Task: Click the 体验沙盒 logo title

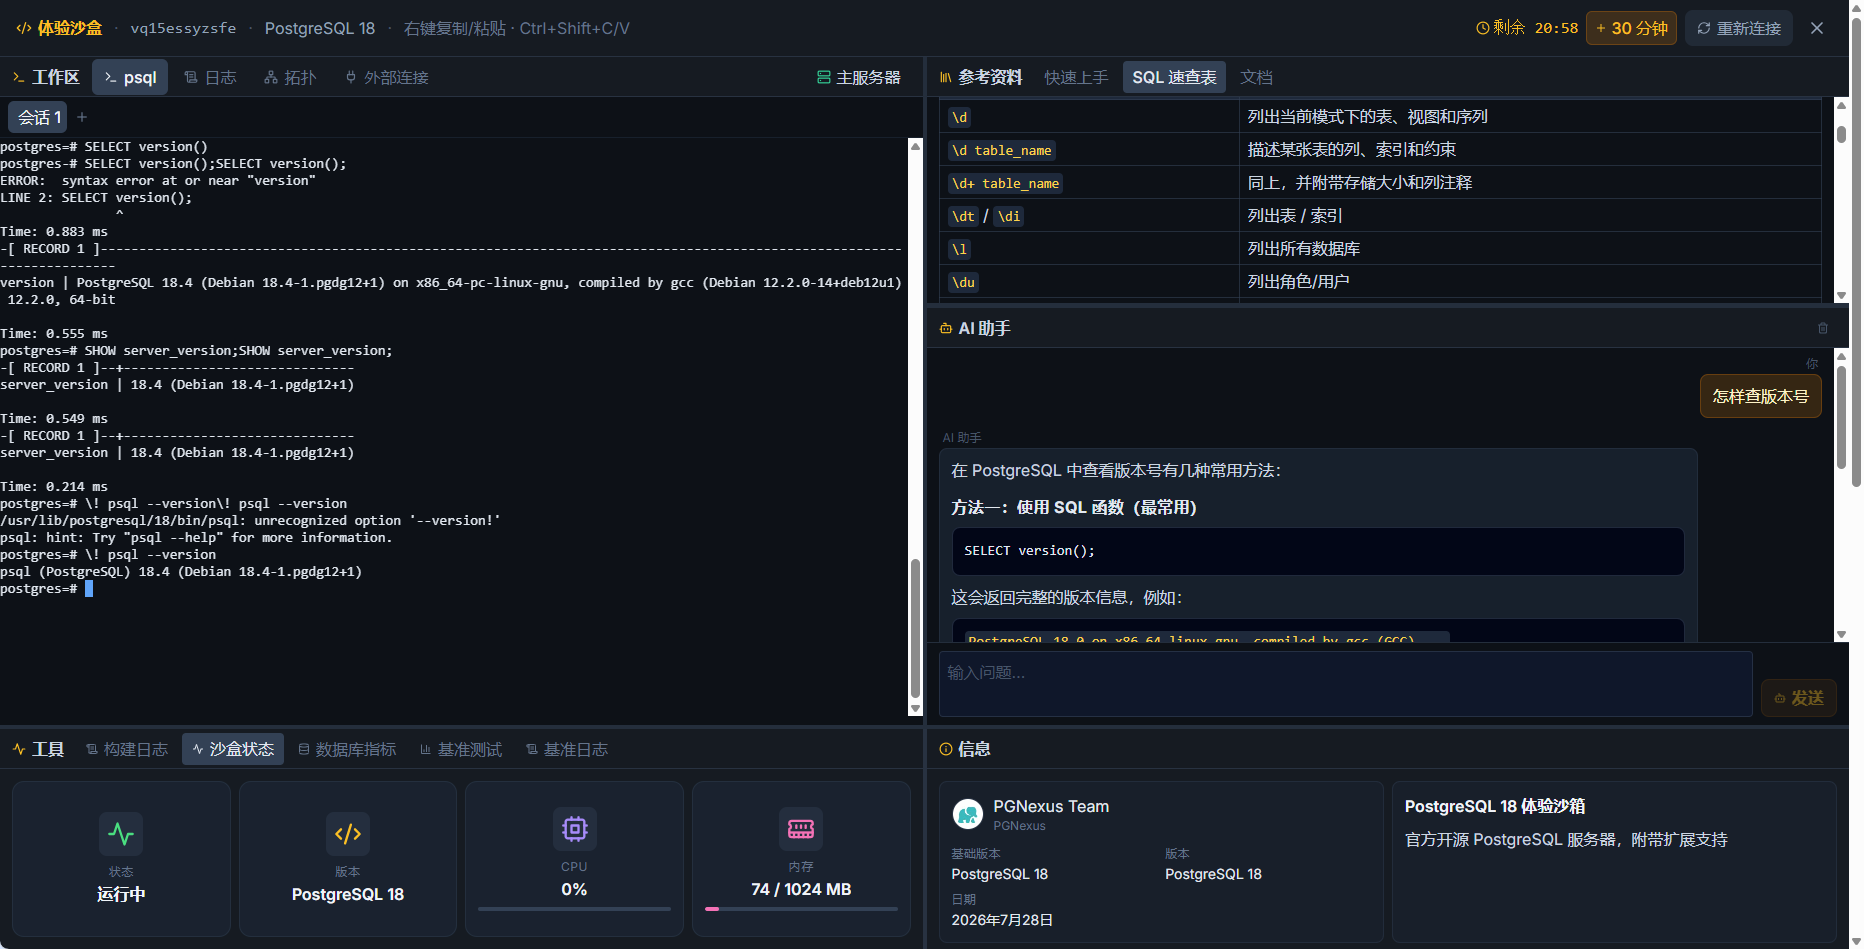Action: (59, 28)
